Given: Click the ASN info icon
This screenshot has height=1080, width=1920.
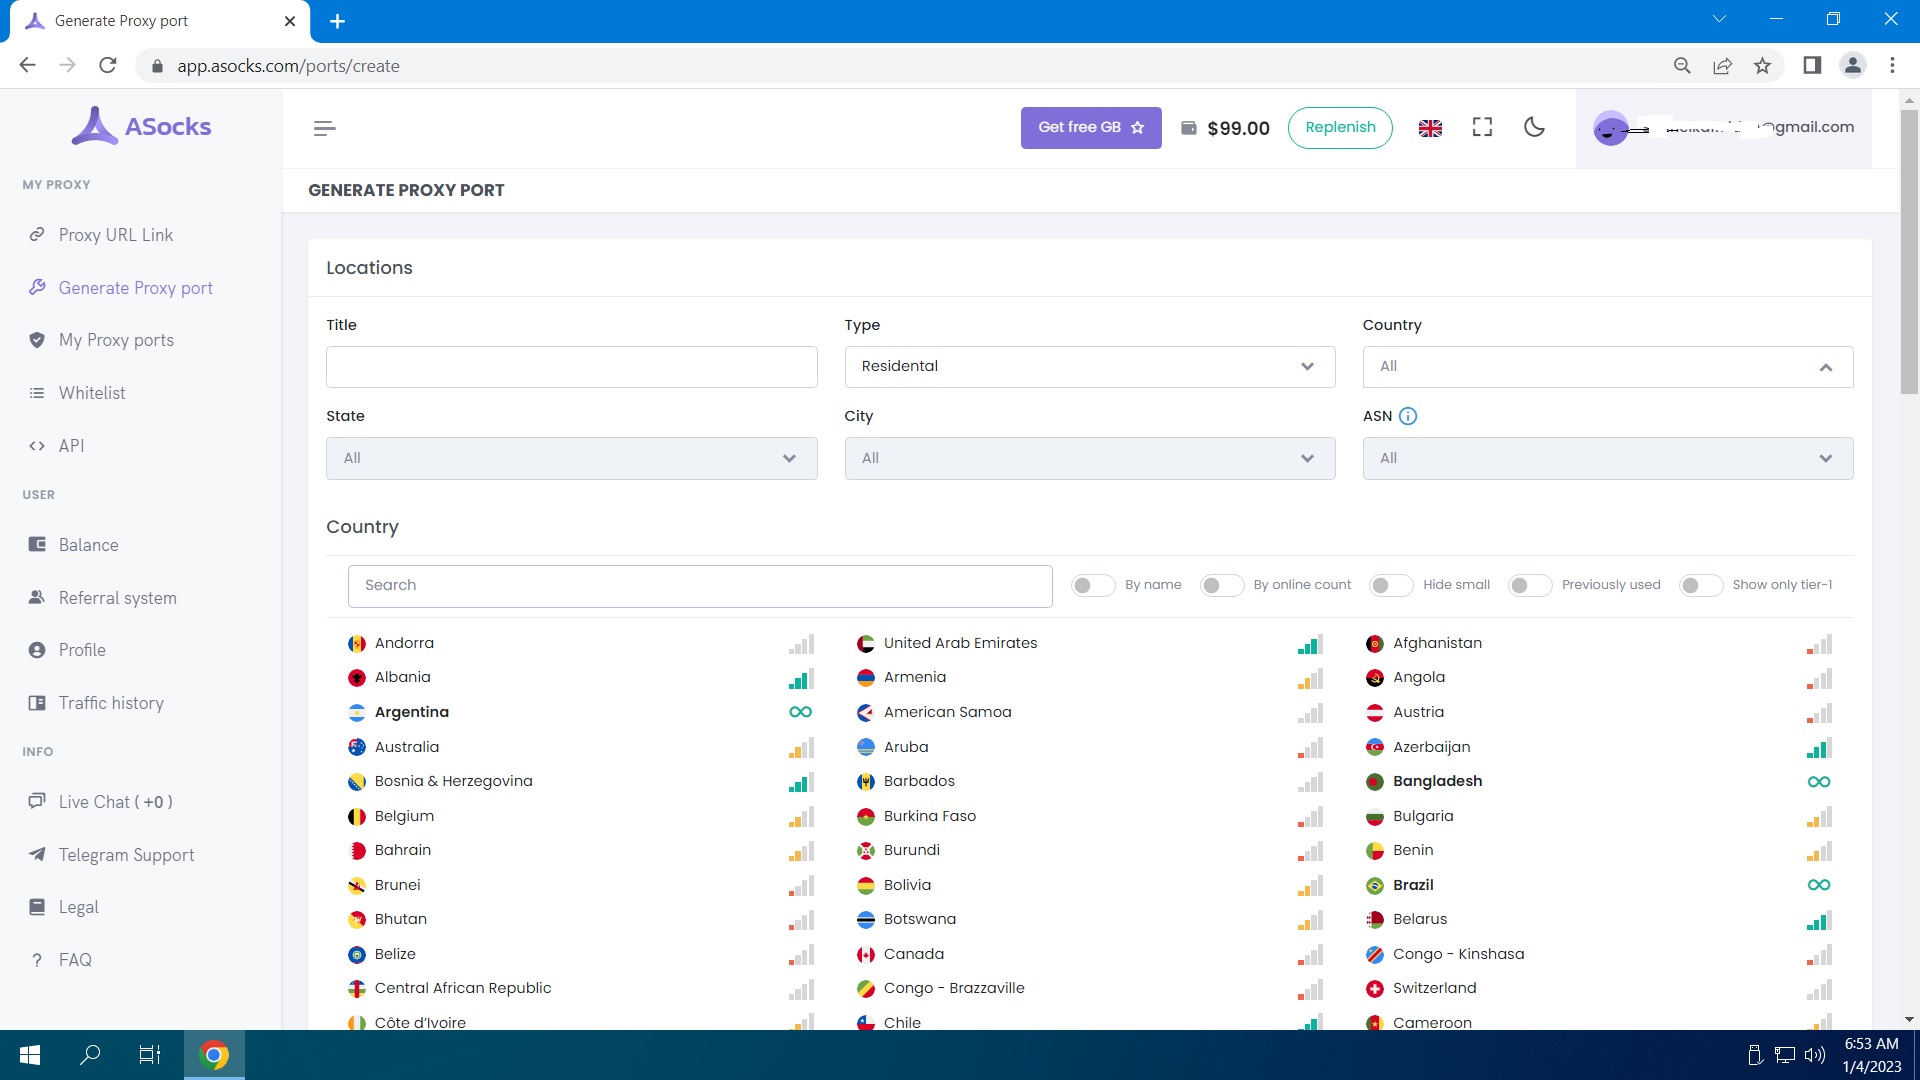Looking at the screenshot, I should click(x=1408, y=416).
